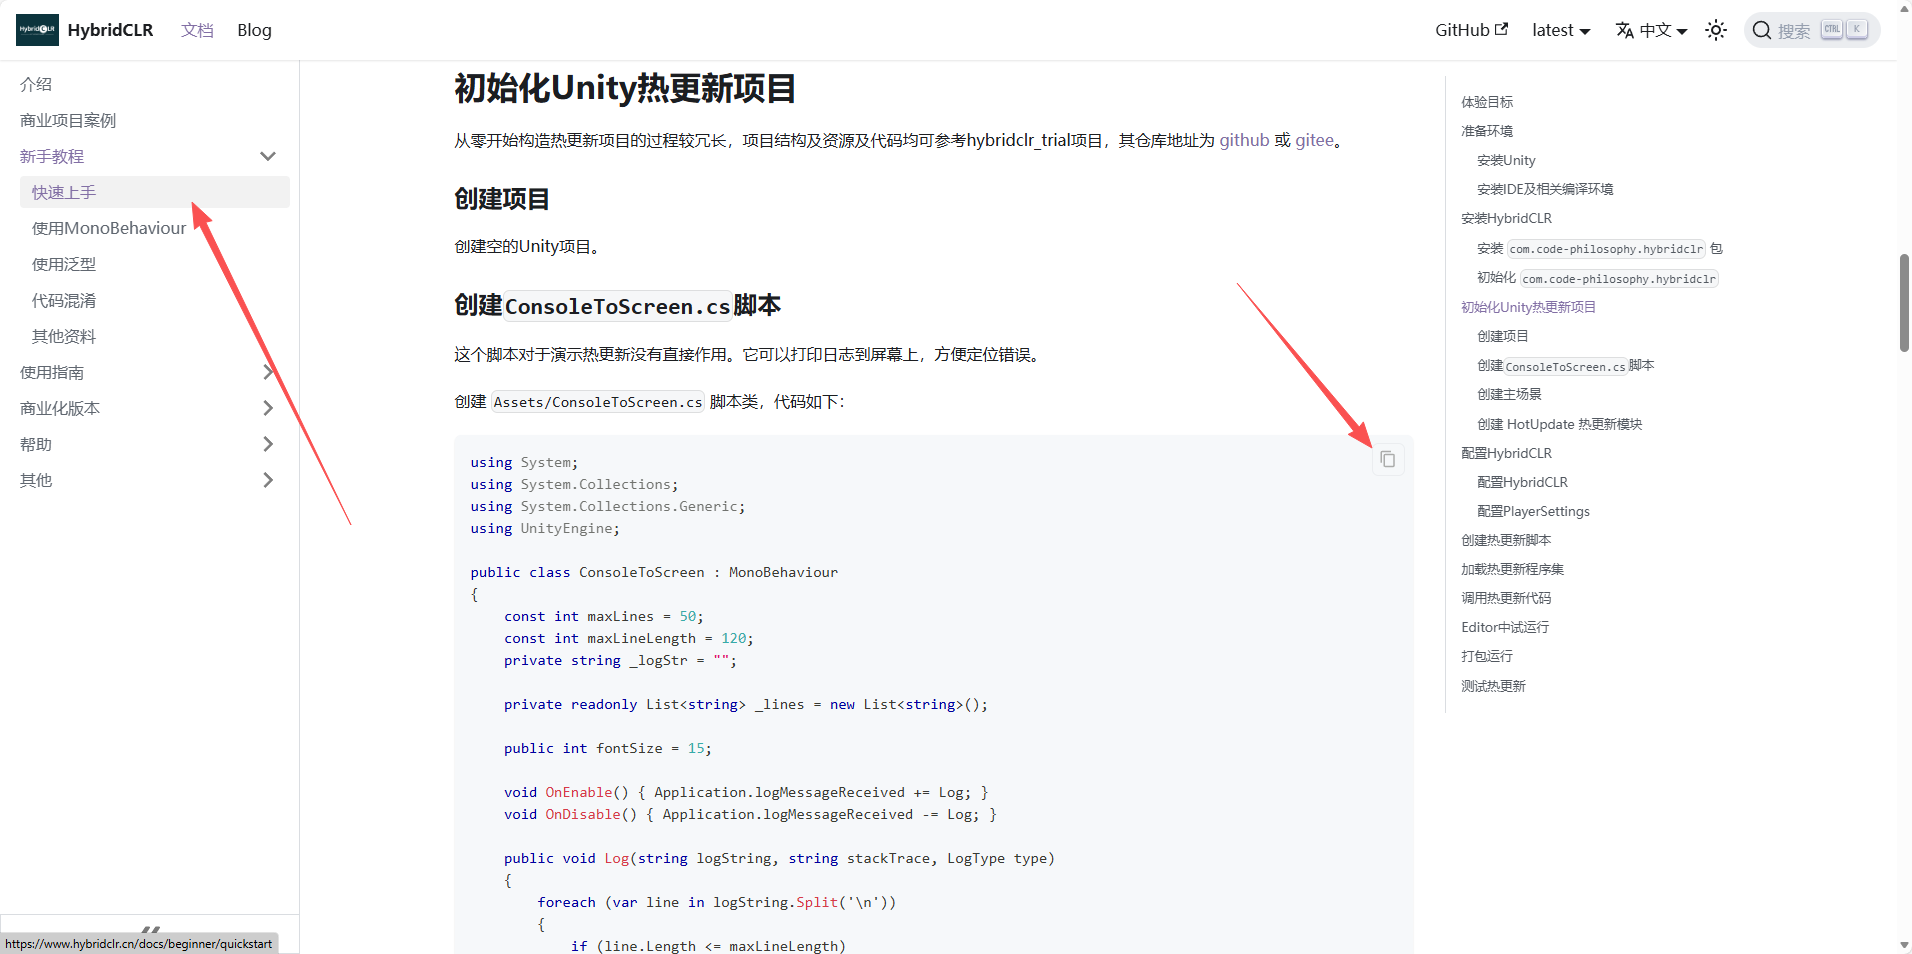Jump to 创建热更新脚本 in contents
Image resolution: width=1912 pixels, height=954 pixels.
coord(1506,540)
